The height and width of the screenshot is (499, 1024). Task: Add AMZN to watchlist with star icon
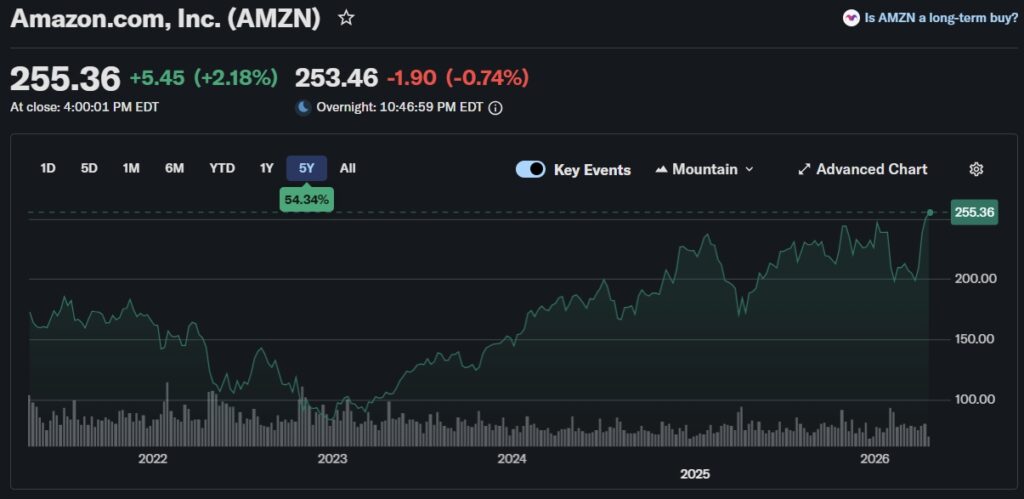coord(346,18)
